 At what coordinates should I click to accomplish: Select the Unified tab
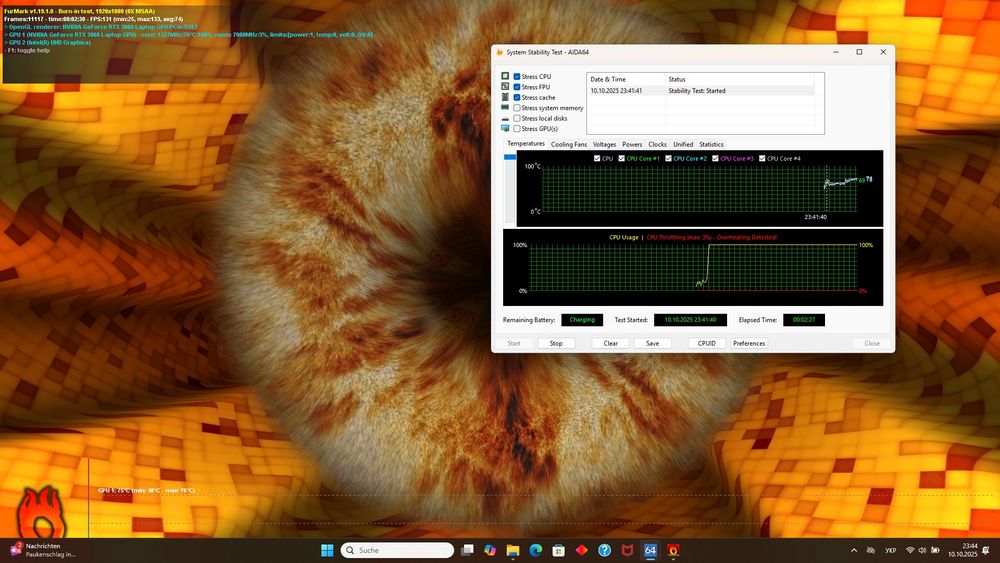click(683, 145)
